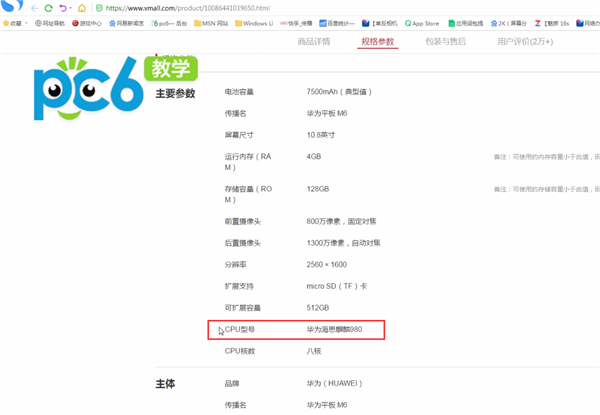Open the last bookmark cut off at the toolbar end
This screenshot has height=415, width=600.
pyautogui.click(x=588, y=23)
